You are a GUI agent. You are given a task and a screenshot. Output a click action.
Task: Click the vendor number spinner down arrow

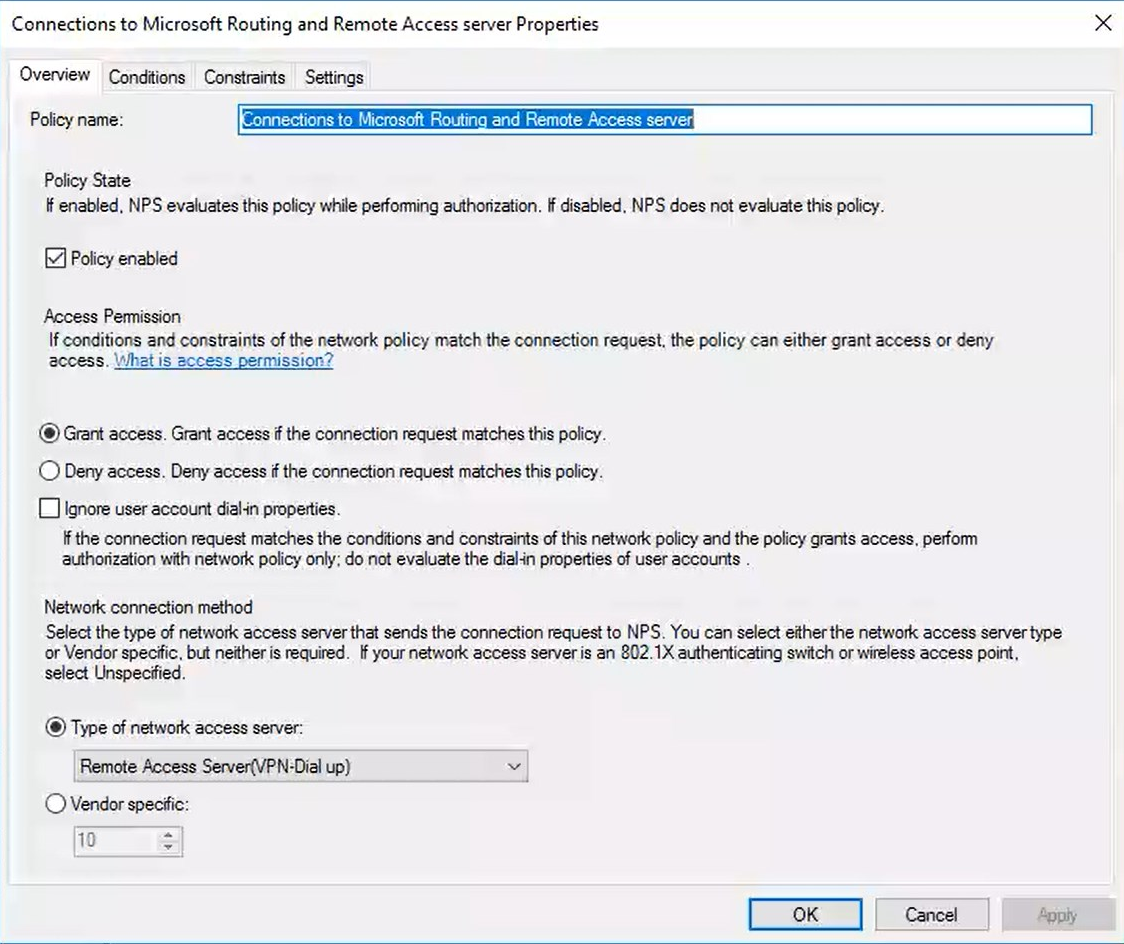[x=169, y=847]
